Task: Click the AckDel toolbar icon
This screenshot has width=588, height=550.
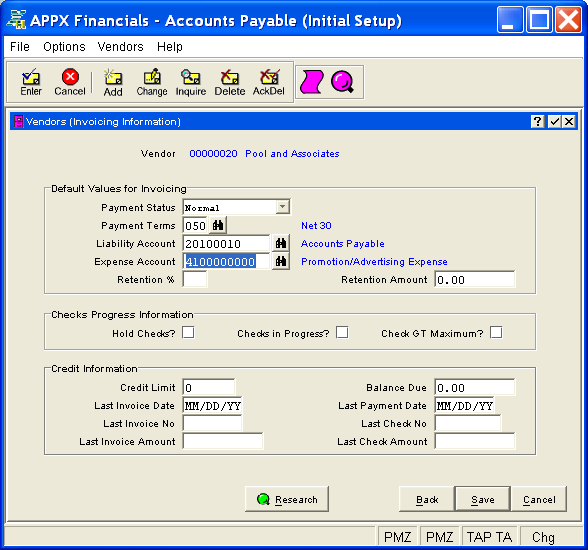Action: (268, 82)
